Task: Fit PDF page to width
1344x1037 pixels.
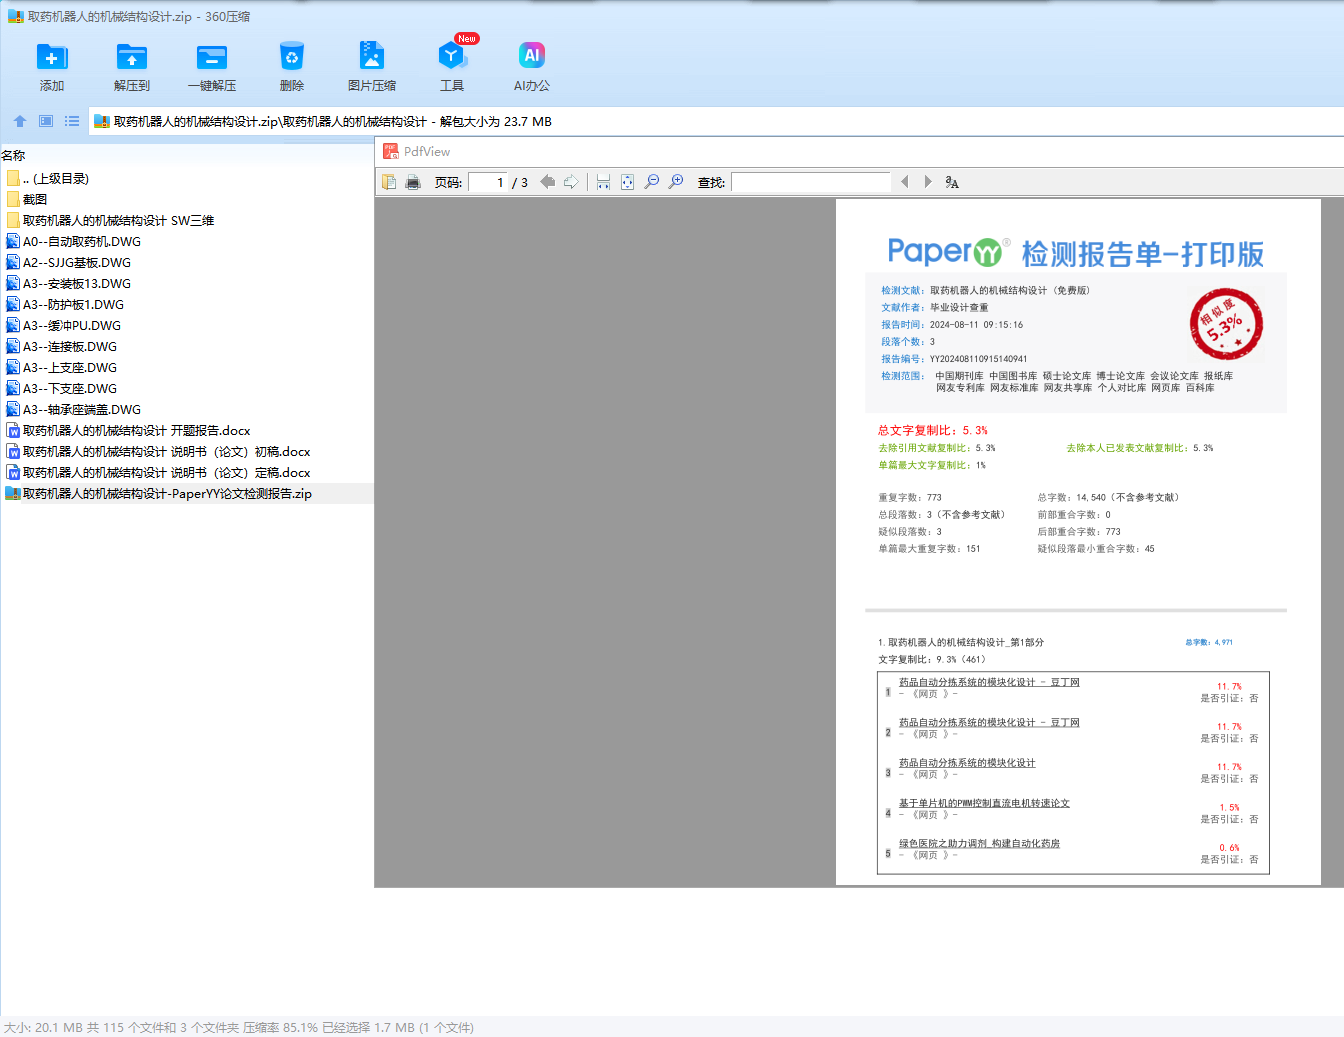Action: [x=603, y=182]
